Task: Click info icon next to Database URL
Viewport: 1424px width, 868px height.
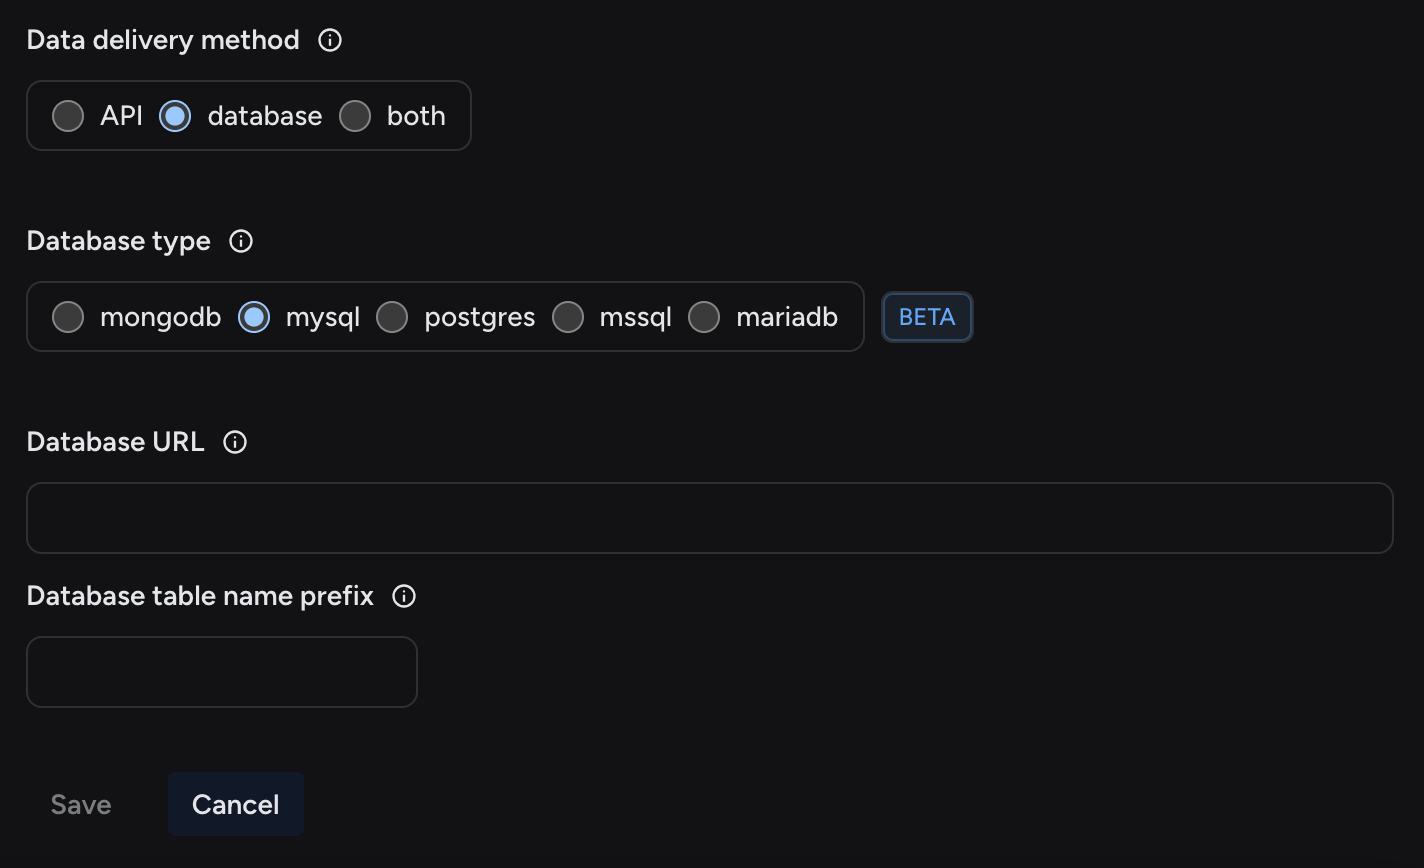Action: click(235, 442)
